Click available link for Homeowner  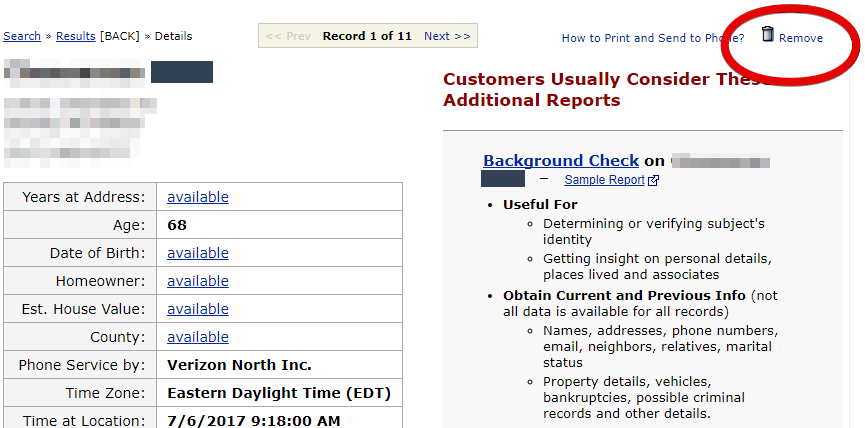point(198,281)
